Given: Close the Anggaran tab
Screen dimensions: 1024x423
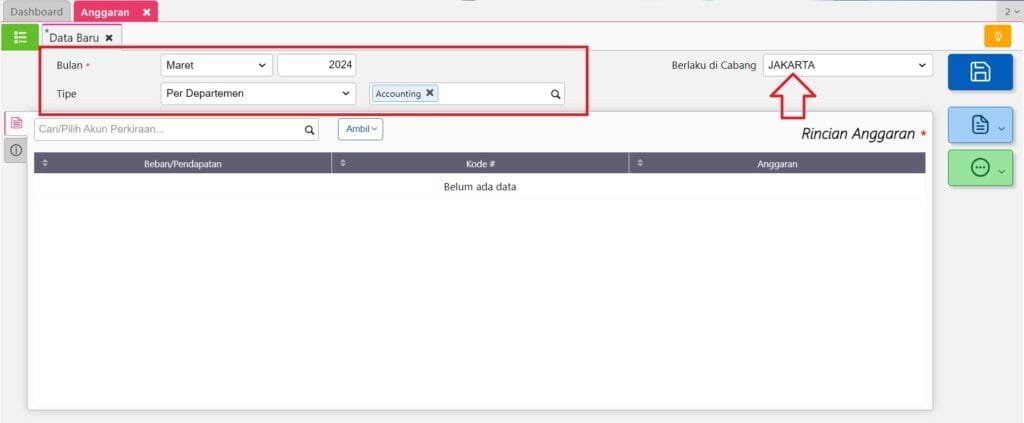Looking at the screenshot, I should click(x=146, y=12).
